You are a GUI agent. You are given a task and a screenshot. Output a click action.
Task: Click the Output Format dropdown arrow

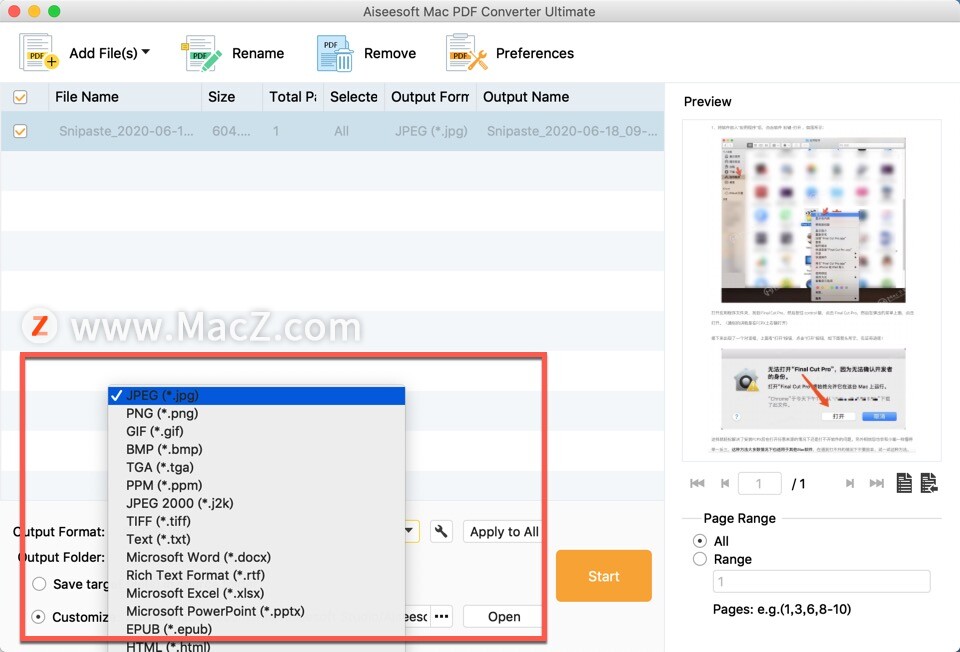pyautogui.click(x=410, y=531)
